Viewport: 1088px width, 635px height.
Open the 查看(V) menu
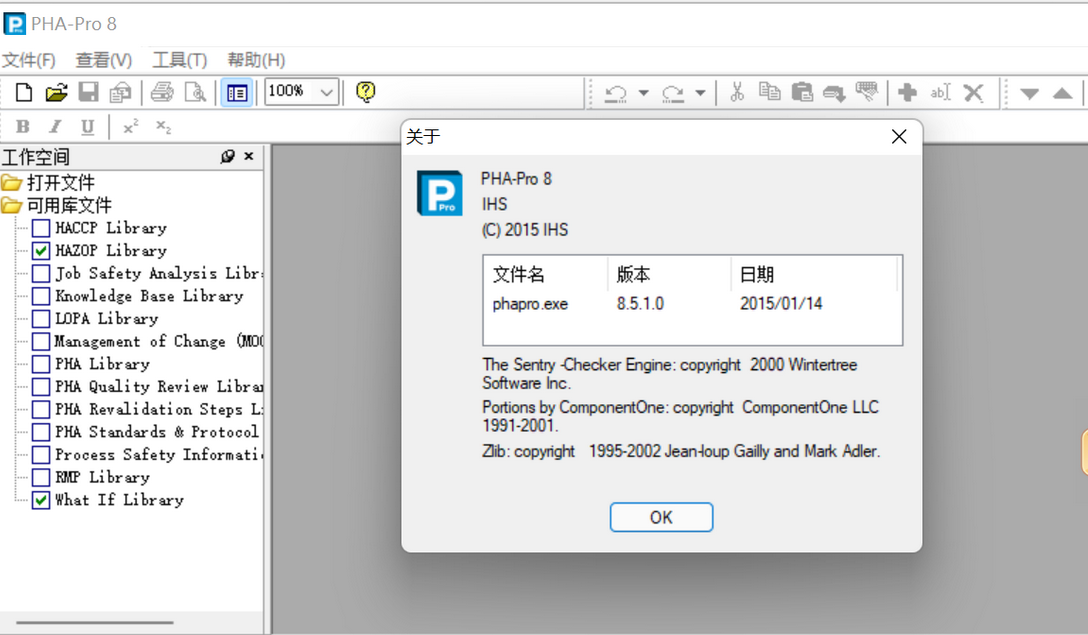[103, 60]
